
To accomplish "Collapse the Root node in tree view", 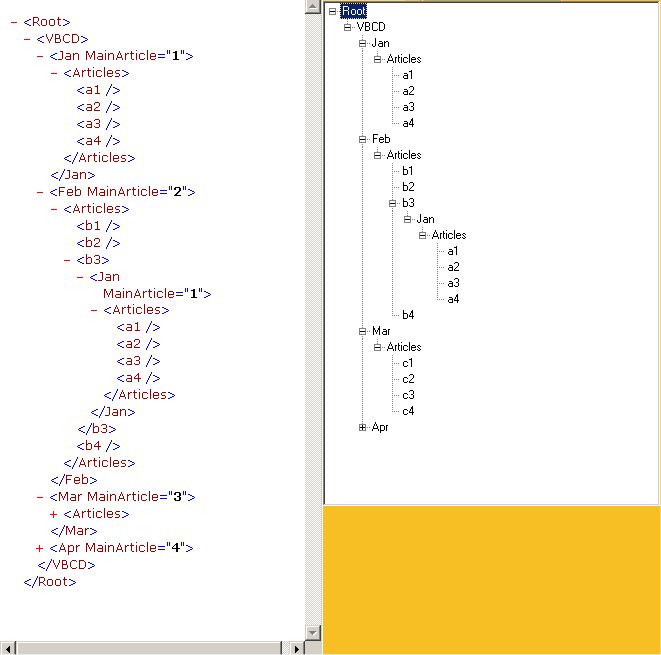I will (x=332, y=11).
